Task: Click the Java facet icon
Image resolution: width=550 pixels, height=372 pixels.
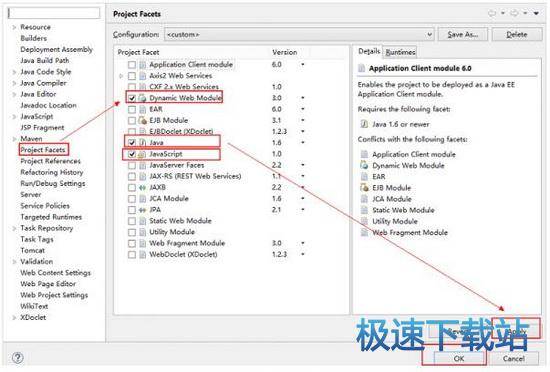Action: [x=142, y=143]
